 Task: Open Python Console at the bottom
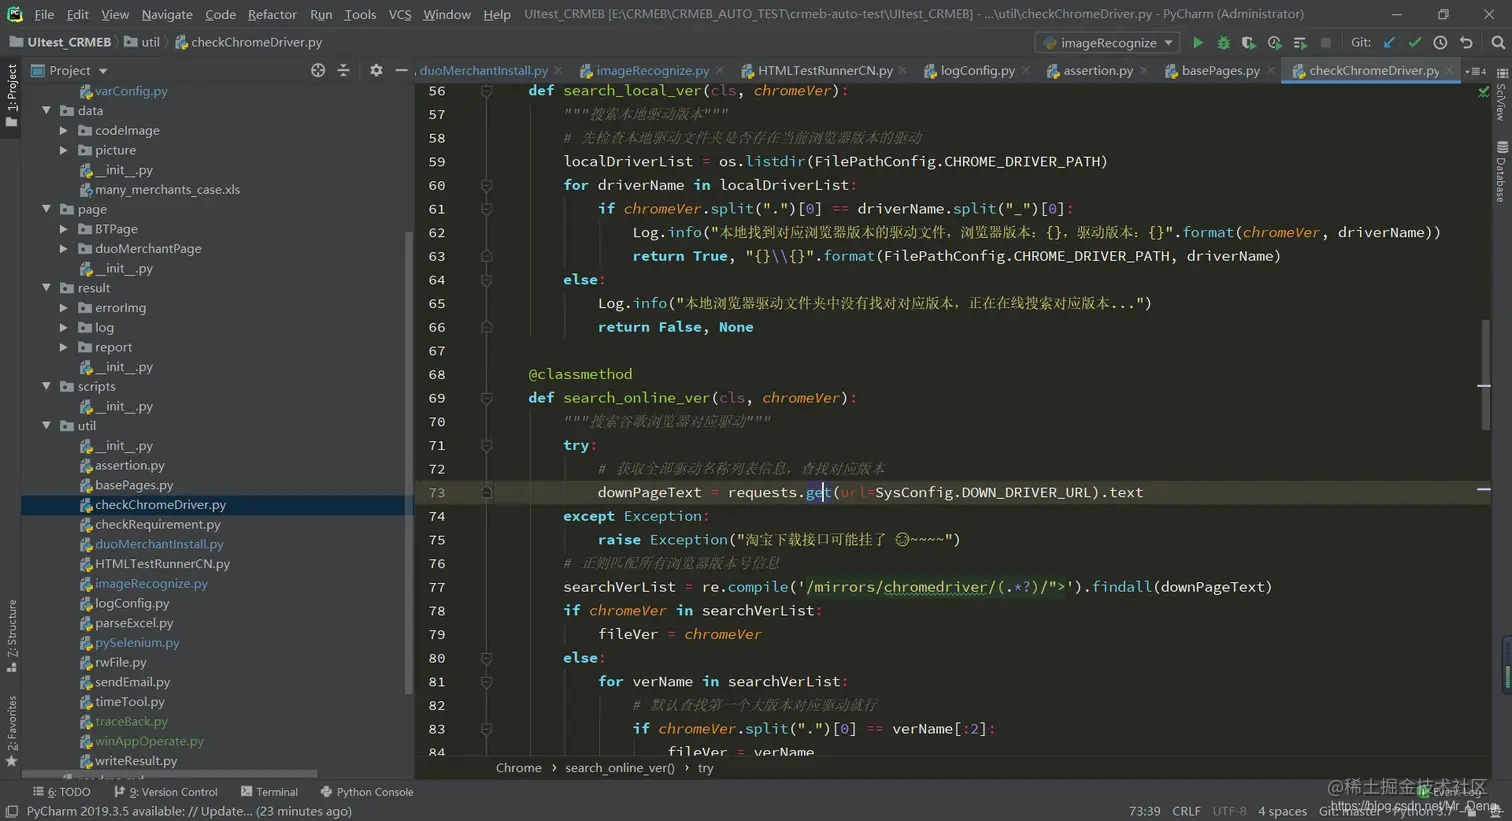(x=366, y=792)
